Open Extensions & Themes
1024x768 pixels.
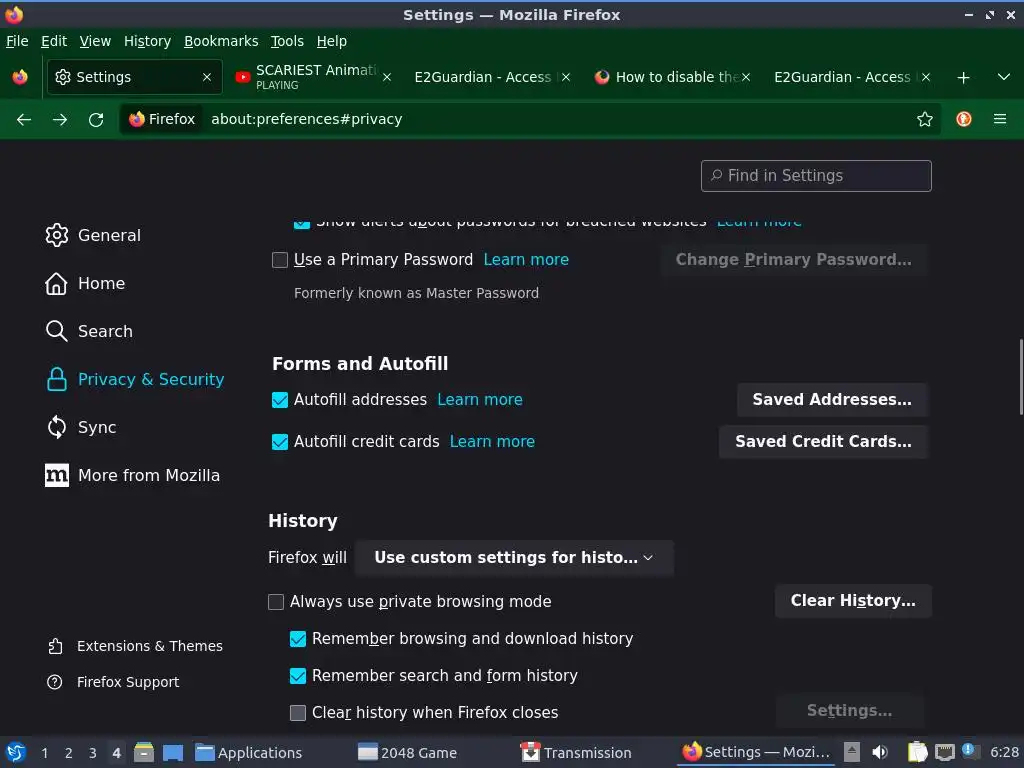(135, 646)
